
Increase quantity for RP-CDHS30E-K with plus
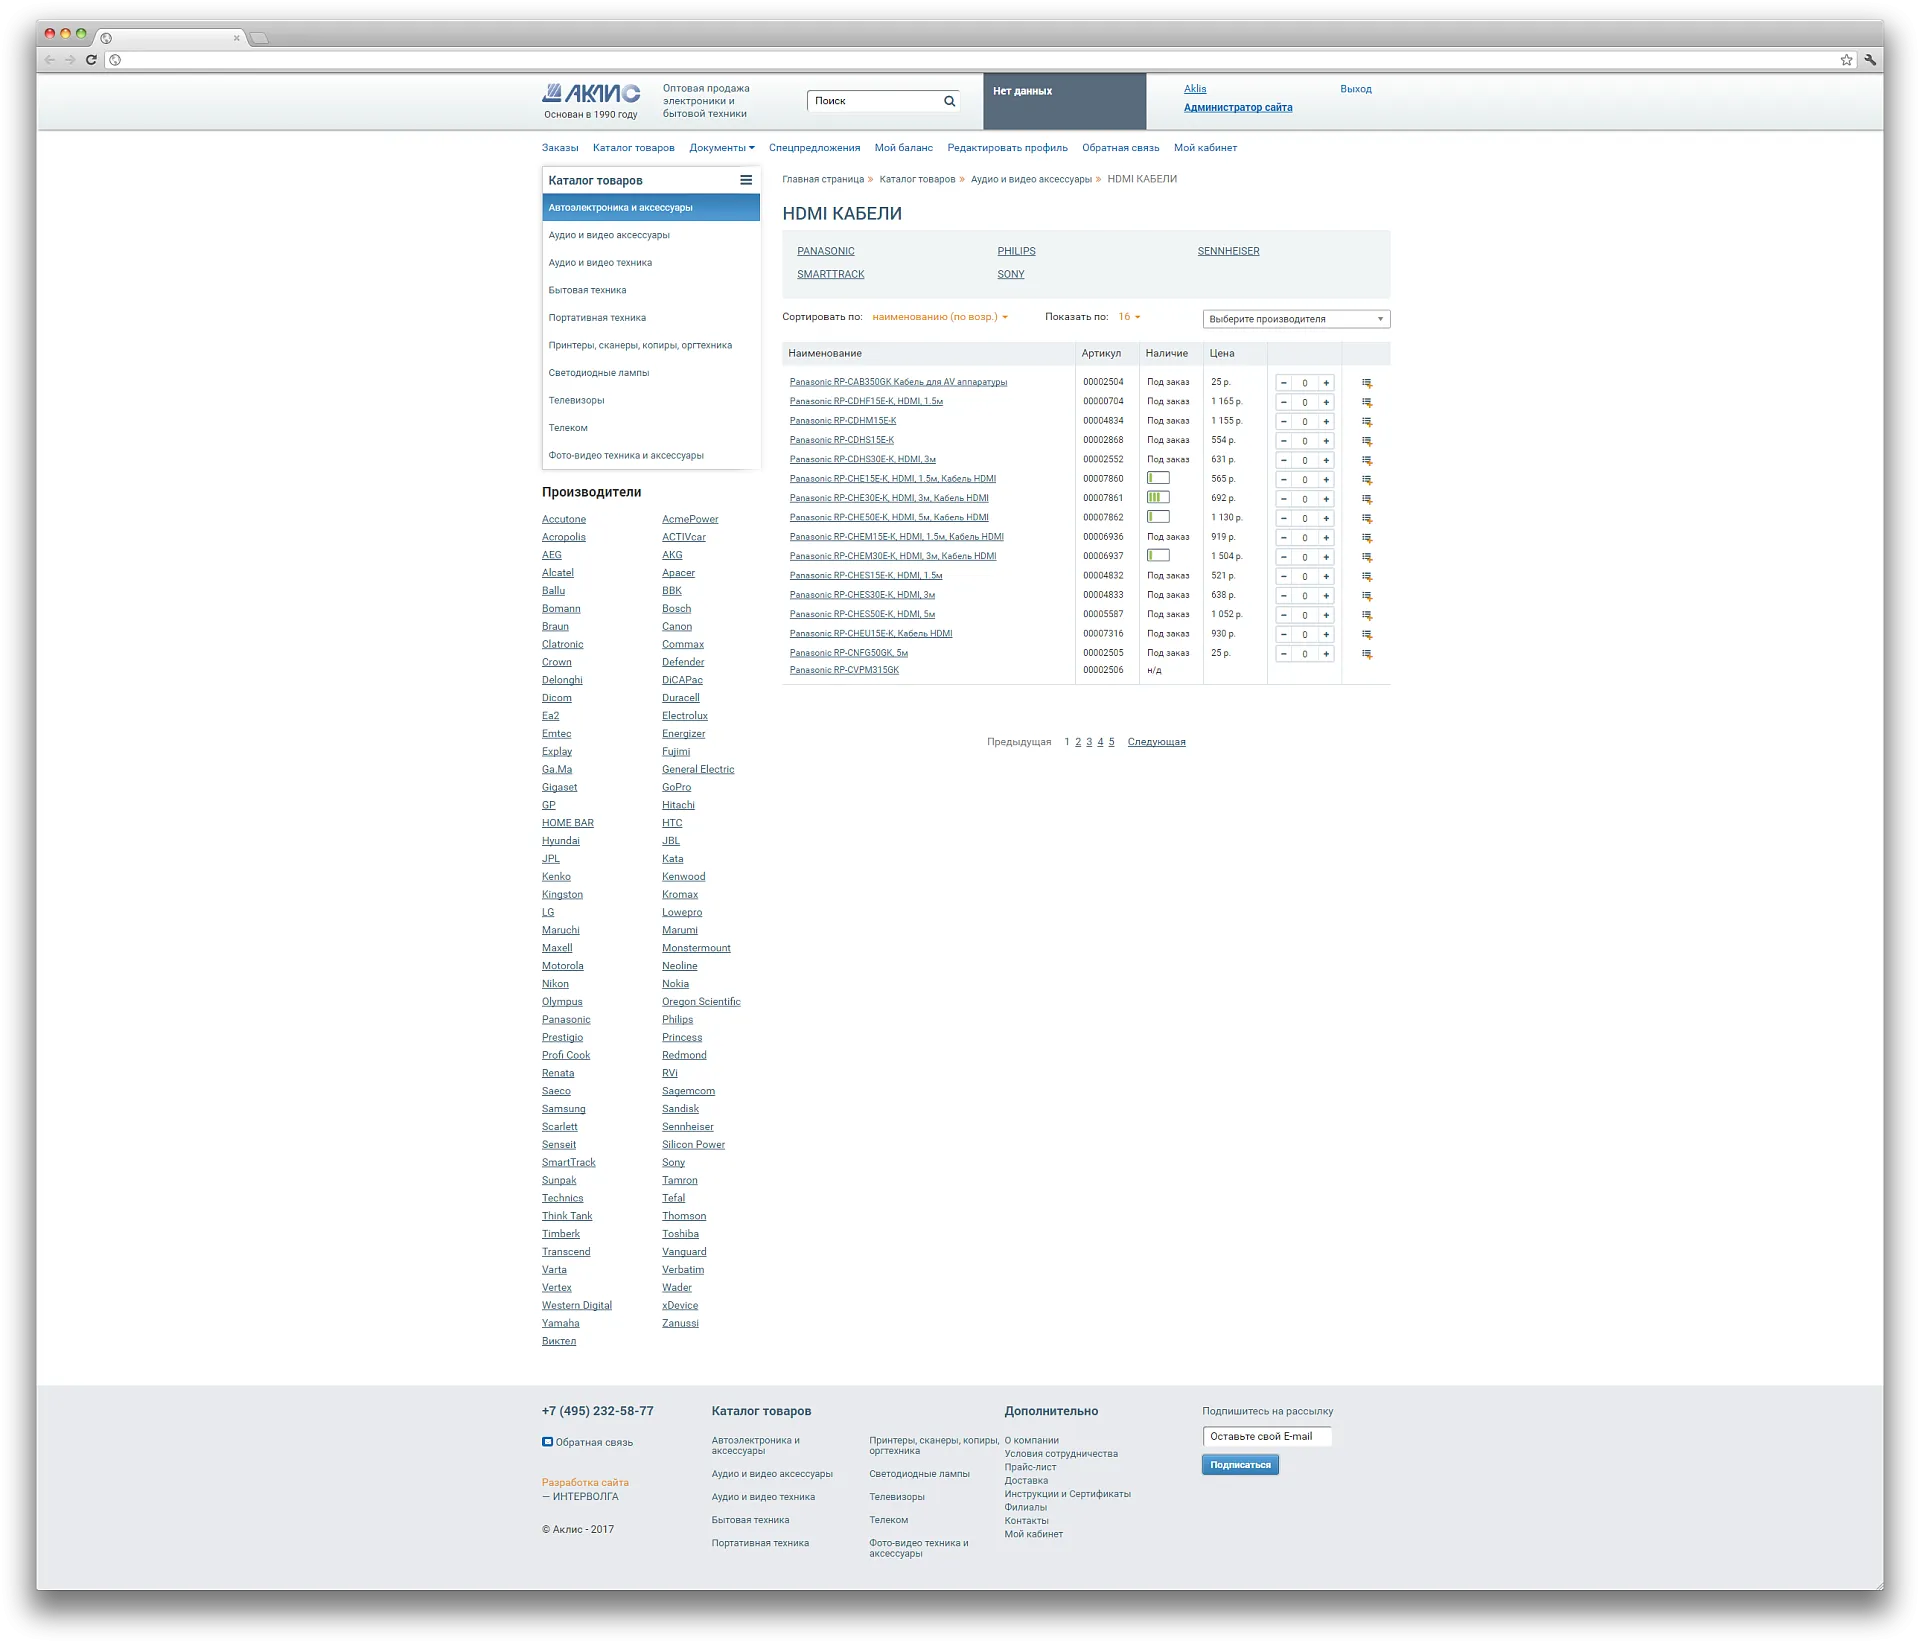pyautogui.click(x=1326, y=460)
